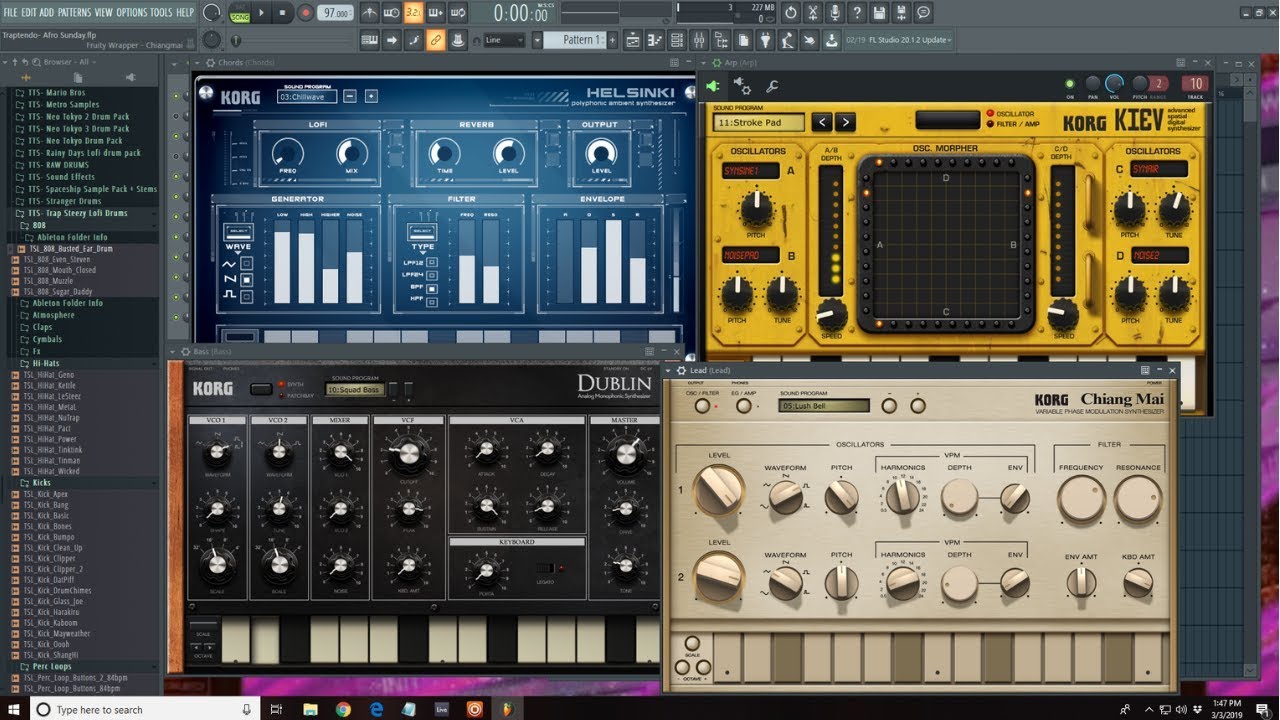Open Arp plugin wrench settings icon
1280x720 pixels.
tap(772, 86)
